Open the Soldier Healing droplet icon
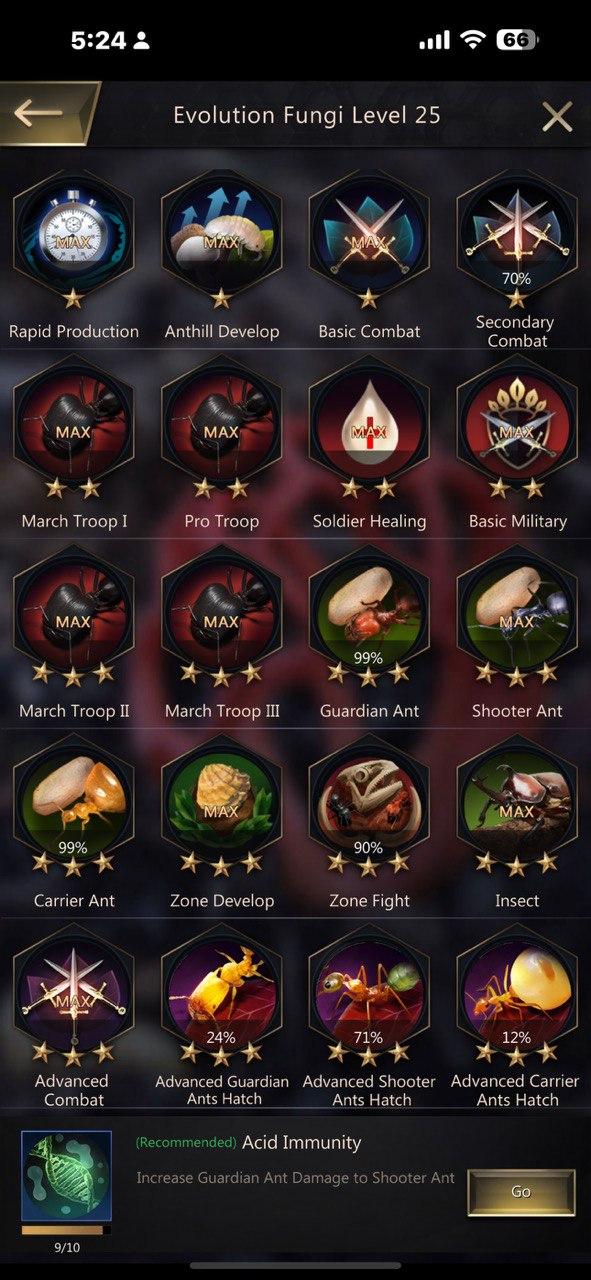The image size is (591, 1280). click(x=369, y=428)
